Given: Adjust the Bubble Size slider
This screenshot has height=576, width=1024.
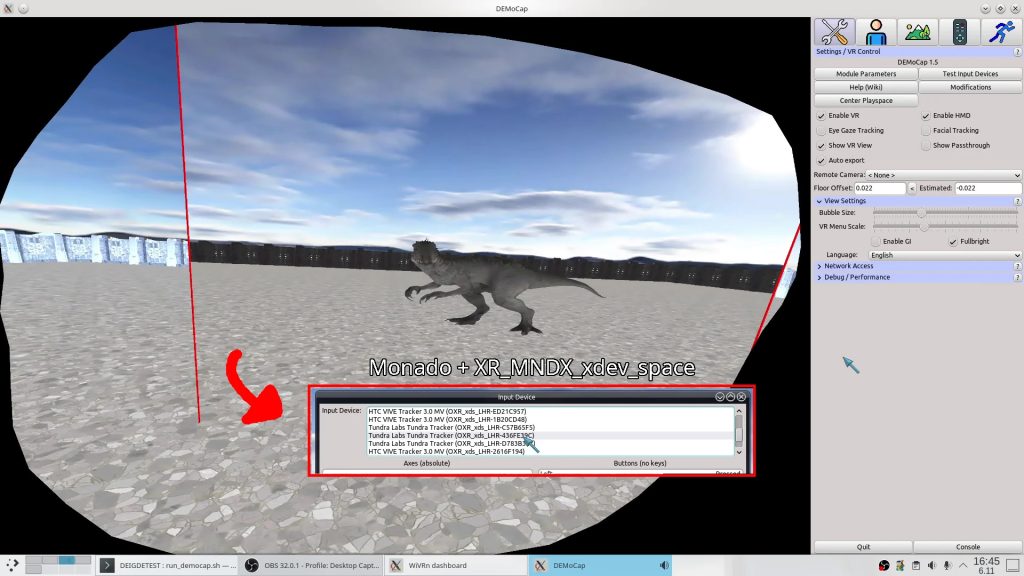Looking at the screenshot, I should click(922, 212).
